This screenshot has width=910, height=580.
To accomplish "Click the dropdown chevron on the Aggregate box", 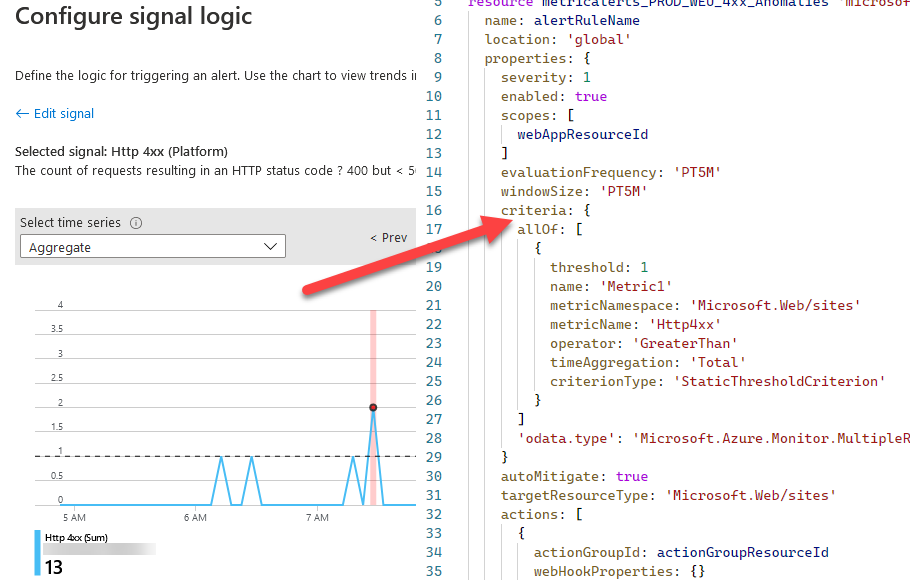I will [270, 245].
